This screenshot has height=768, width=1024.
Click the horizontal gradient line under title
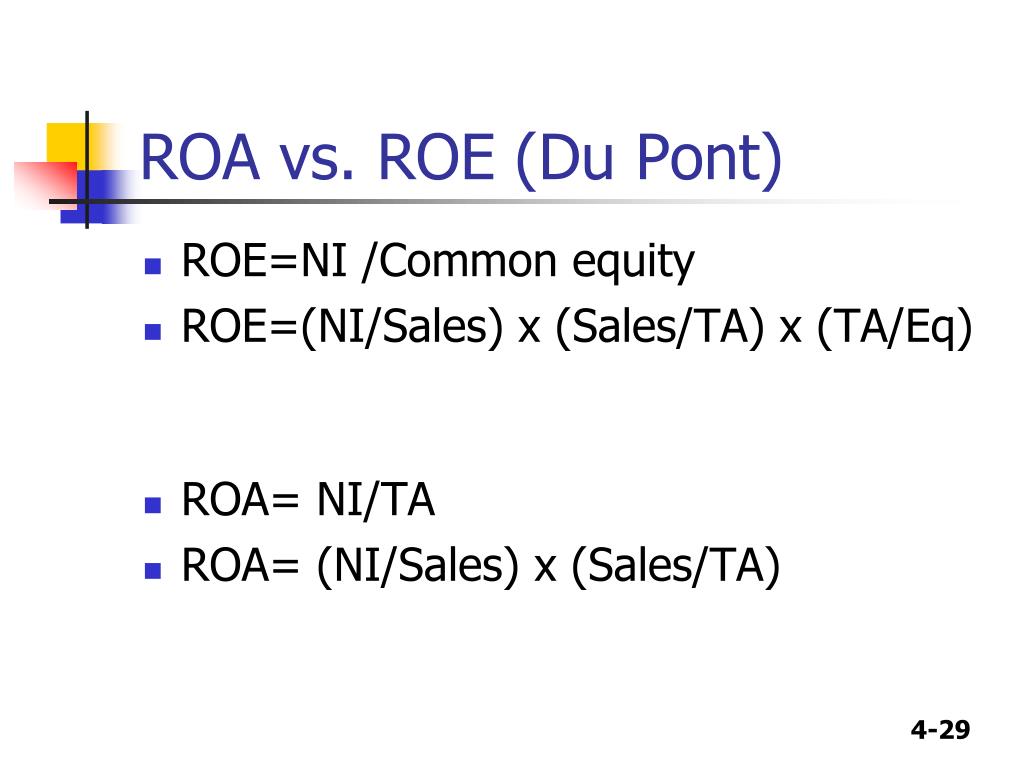pos(496,201)
